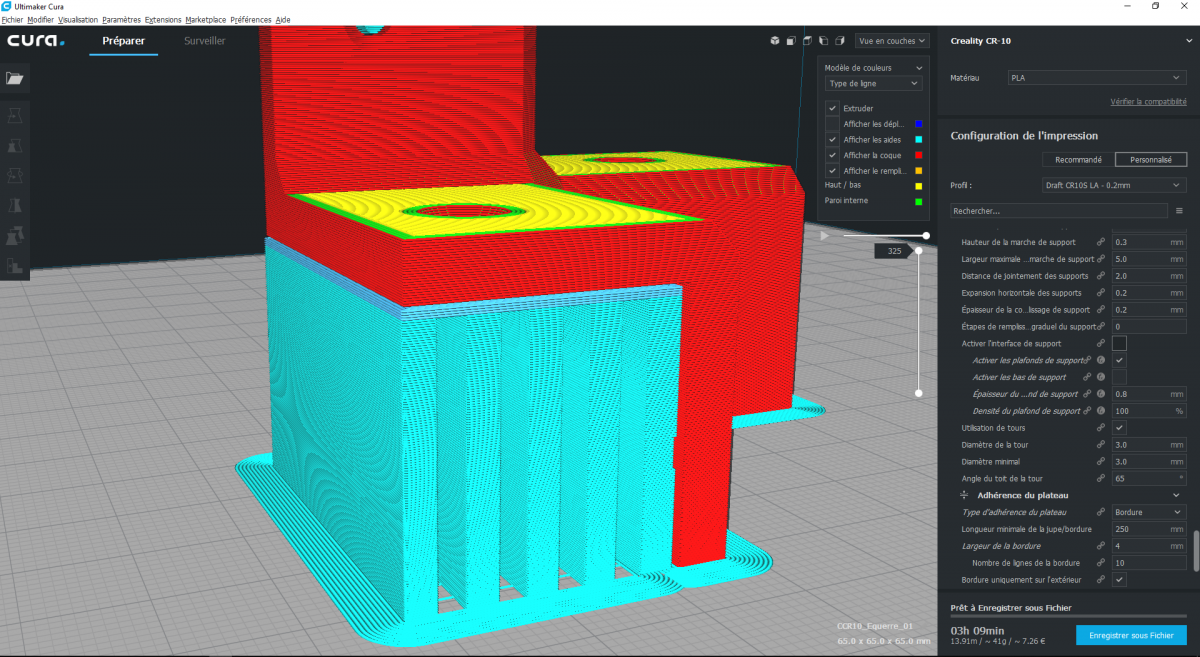The width and height of the screenshot is (1200, 657).
Task: Open the Vue en couches dropdown
Action: 892,41
